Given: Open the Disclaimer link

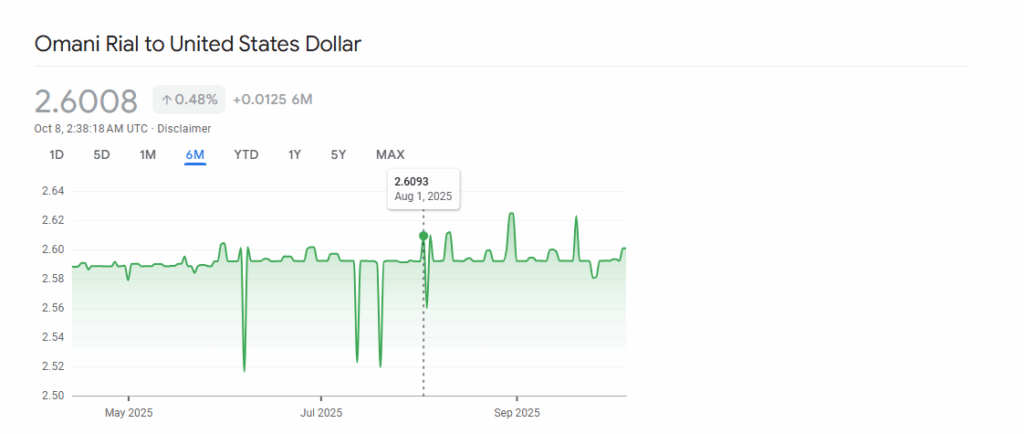Looking at the screenshot, I should pos(184,128).
